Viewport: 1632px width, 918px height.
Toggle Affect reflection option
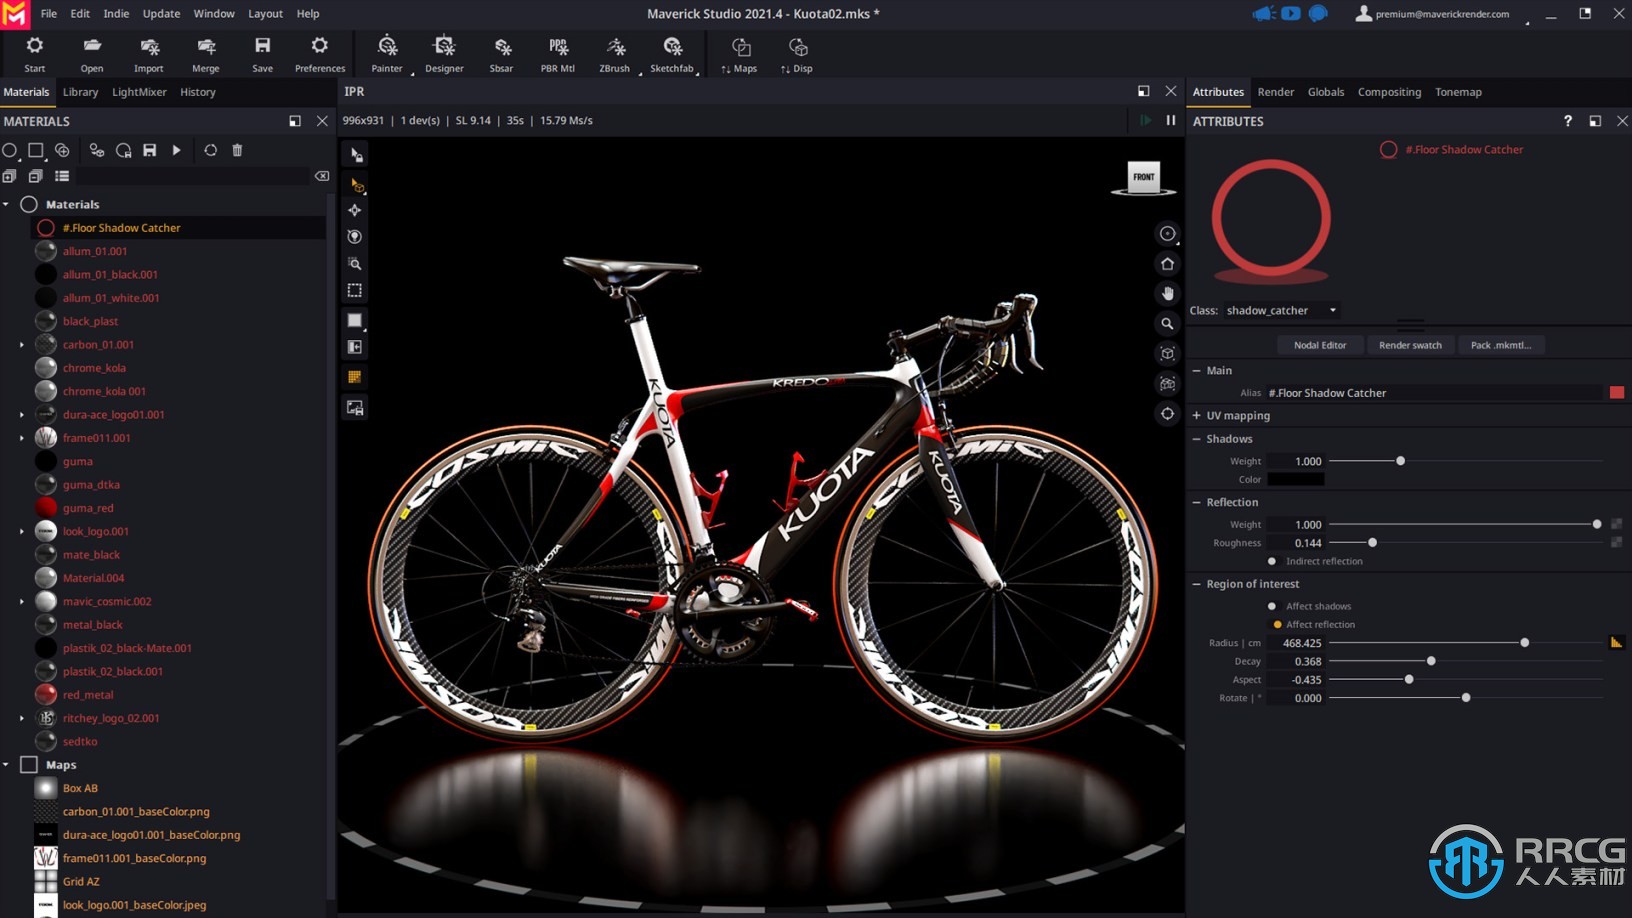coord(1277,624)
